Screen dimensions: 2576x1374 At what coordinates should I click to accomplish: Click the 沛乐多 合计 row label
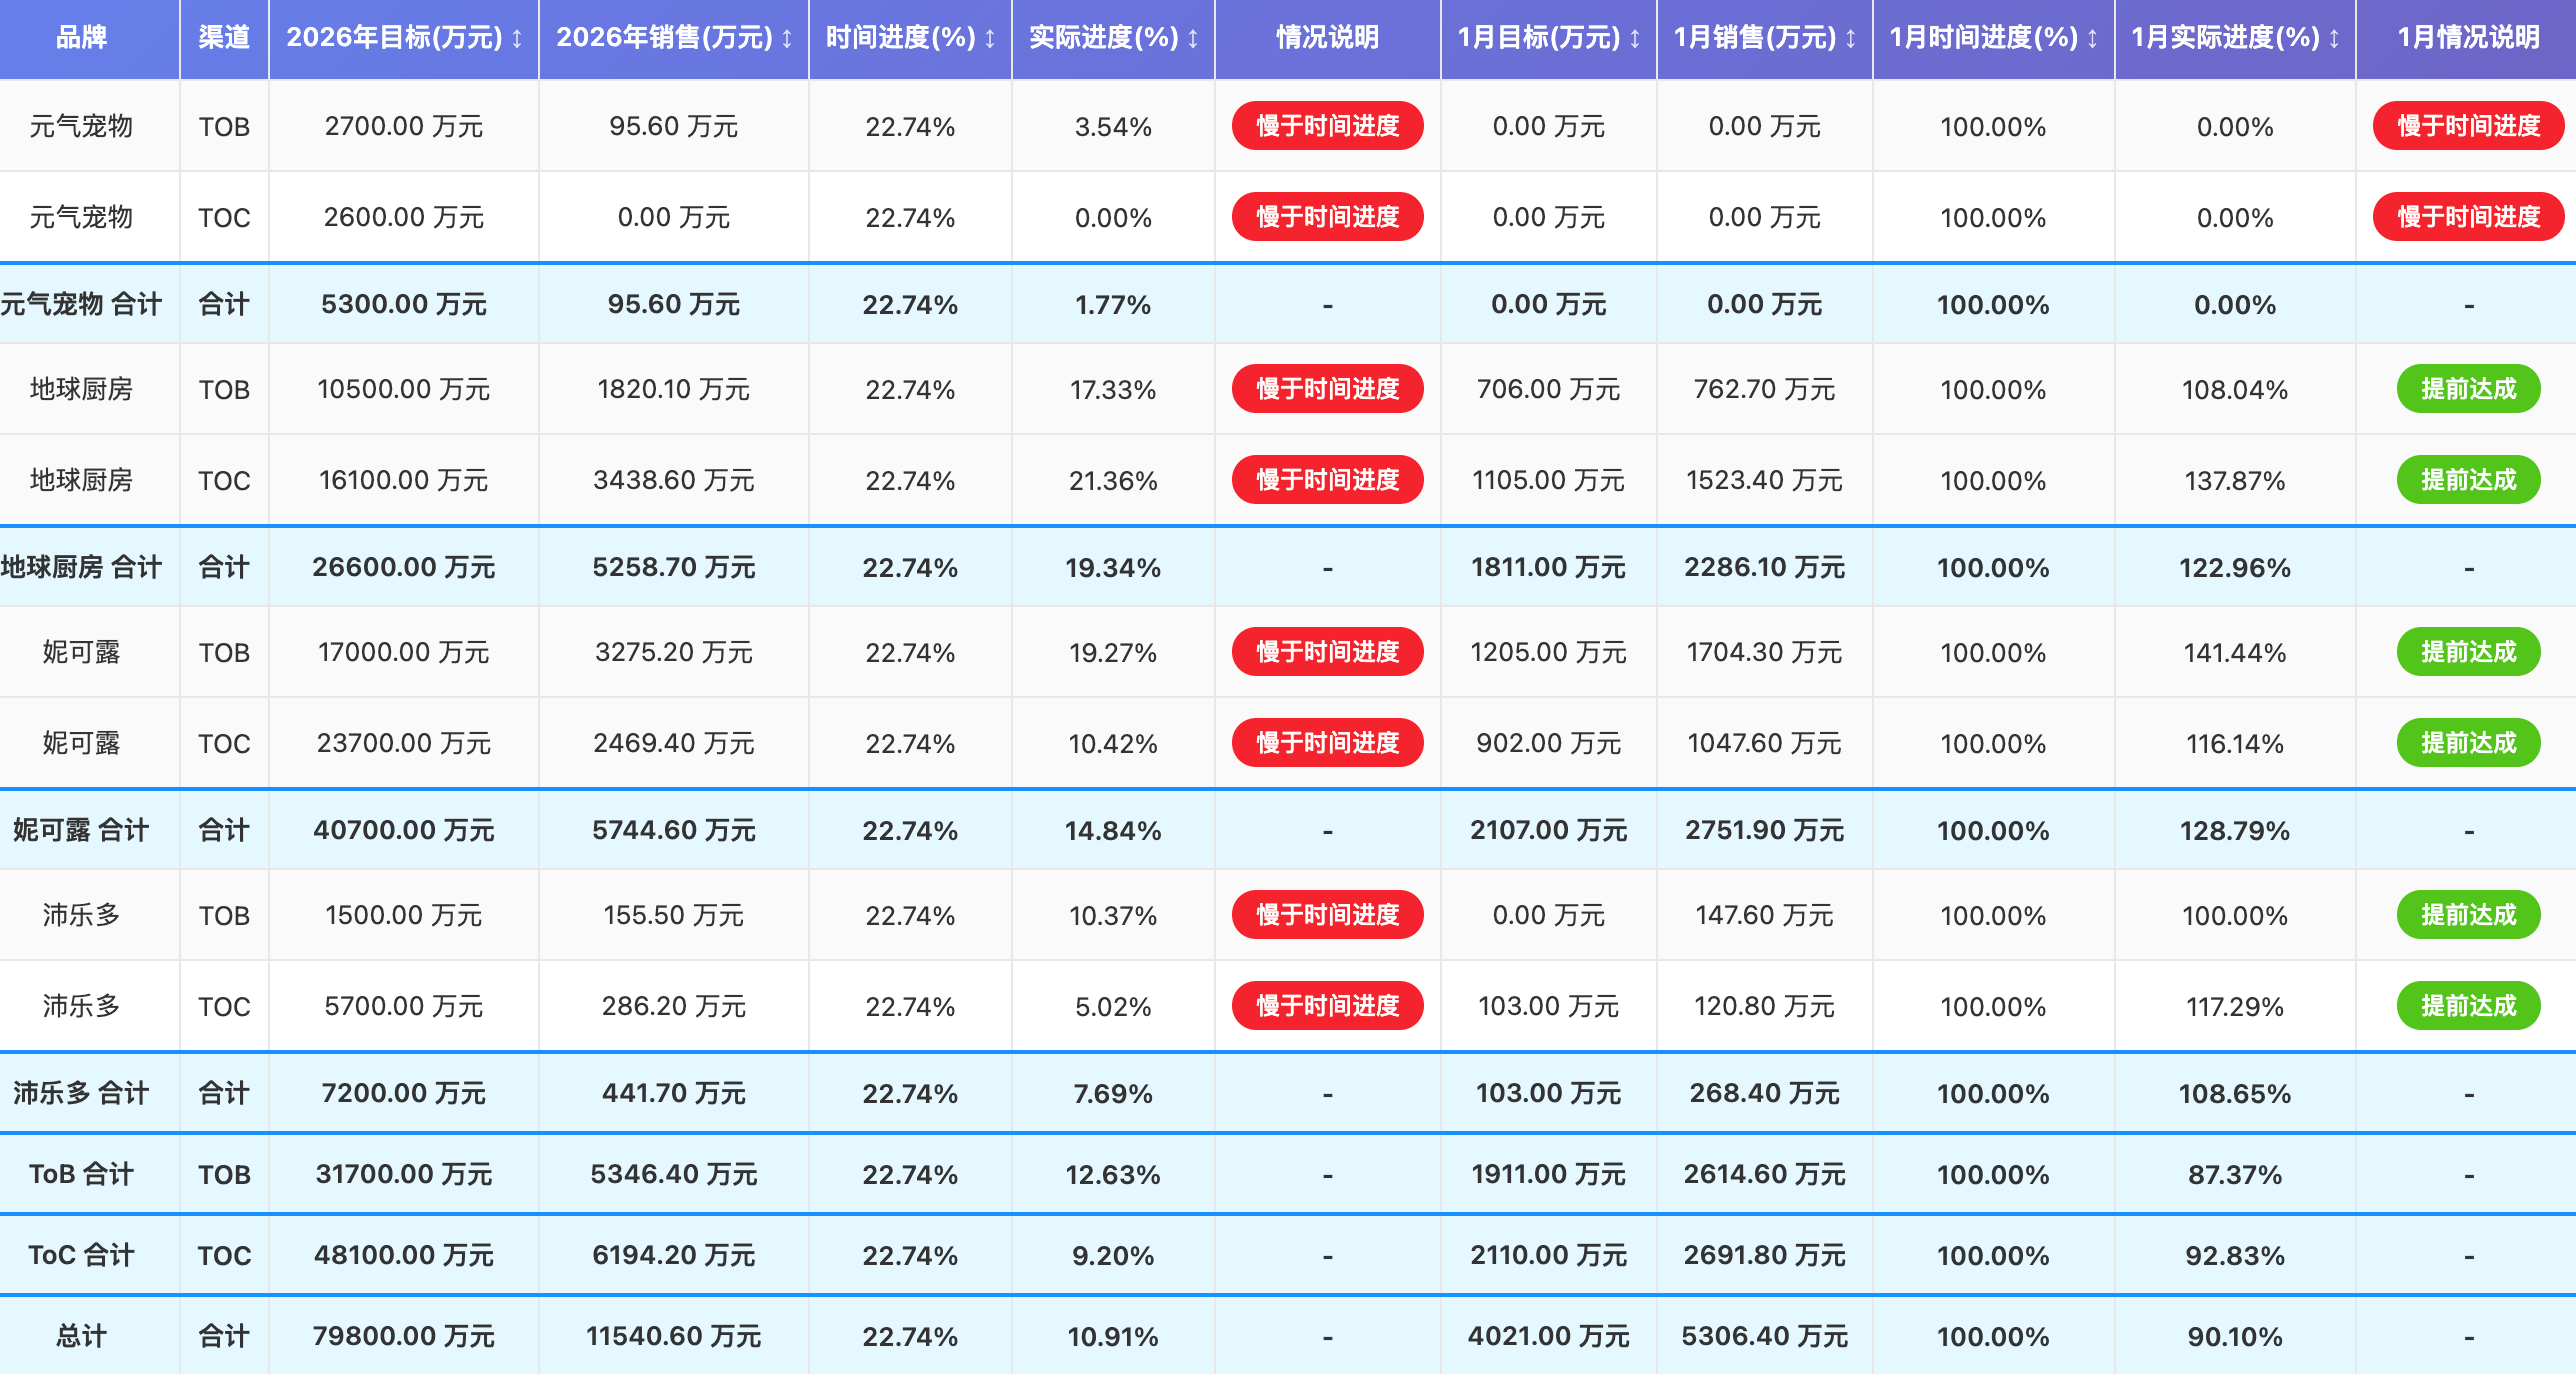coord(81,1093)
